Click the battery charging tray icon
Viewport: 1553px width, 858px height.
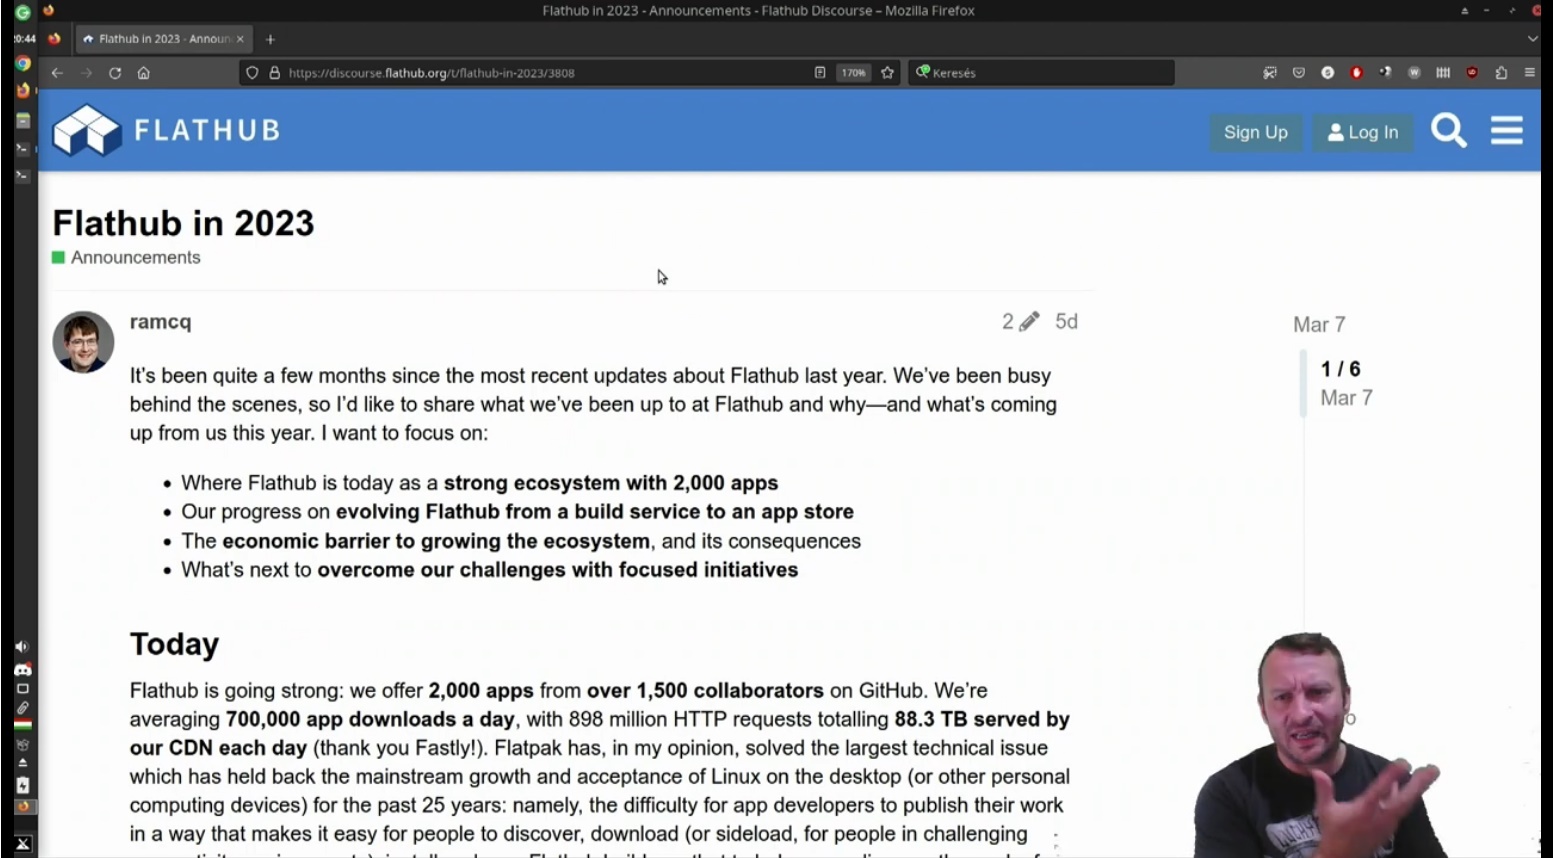(x=22, y=785)
